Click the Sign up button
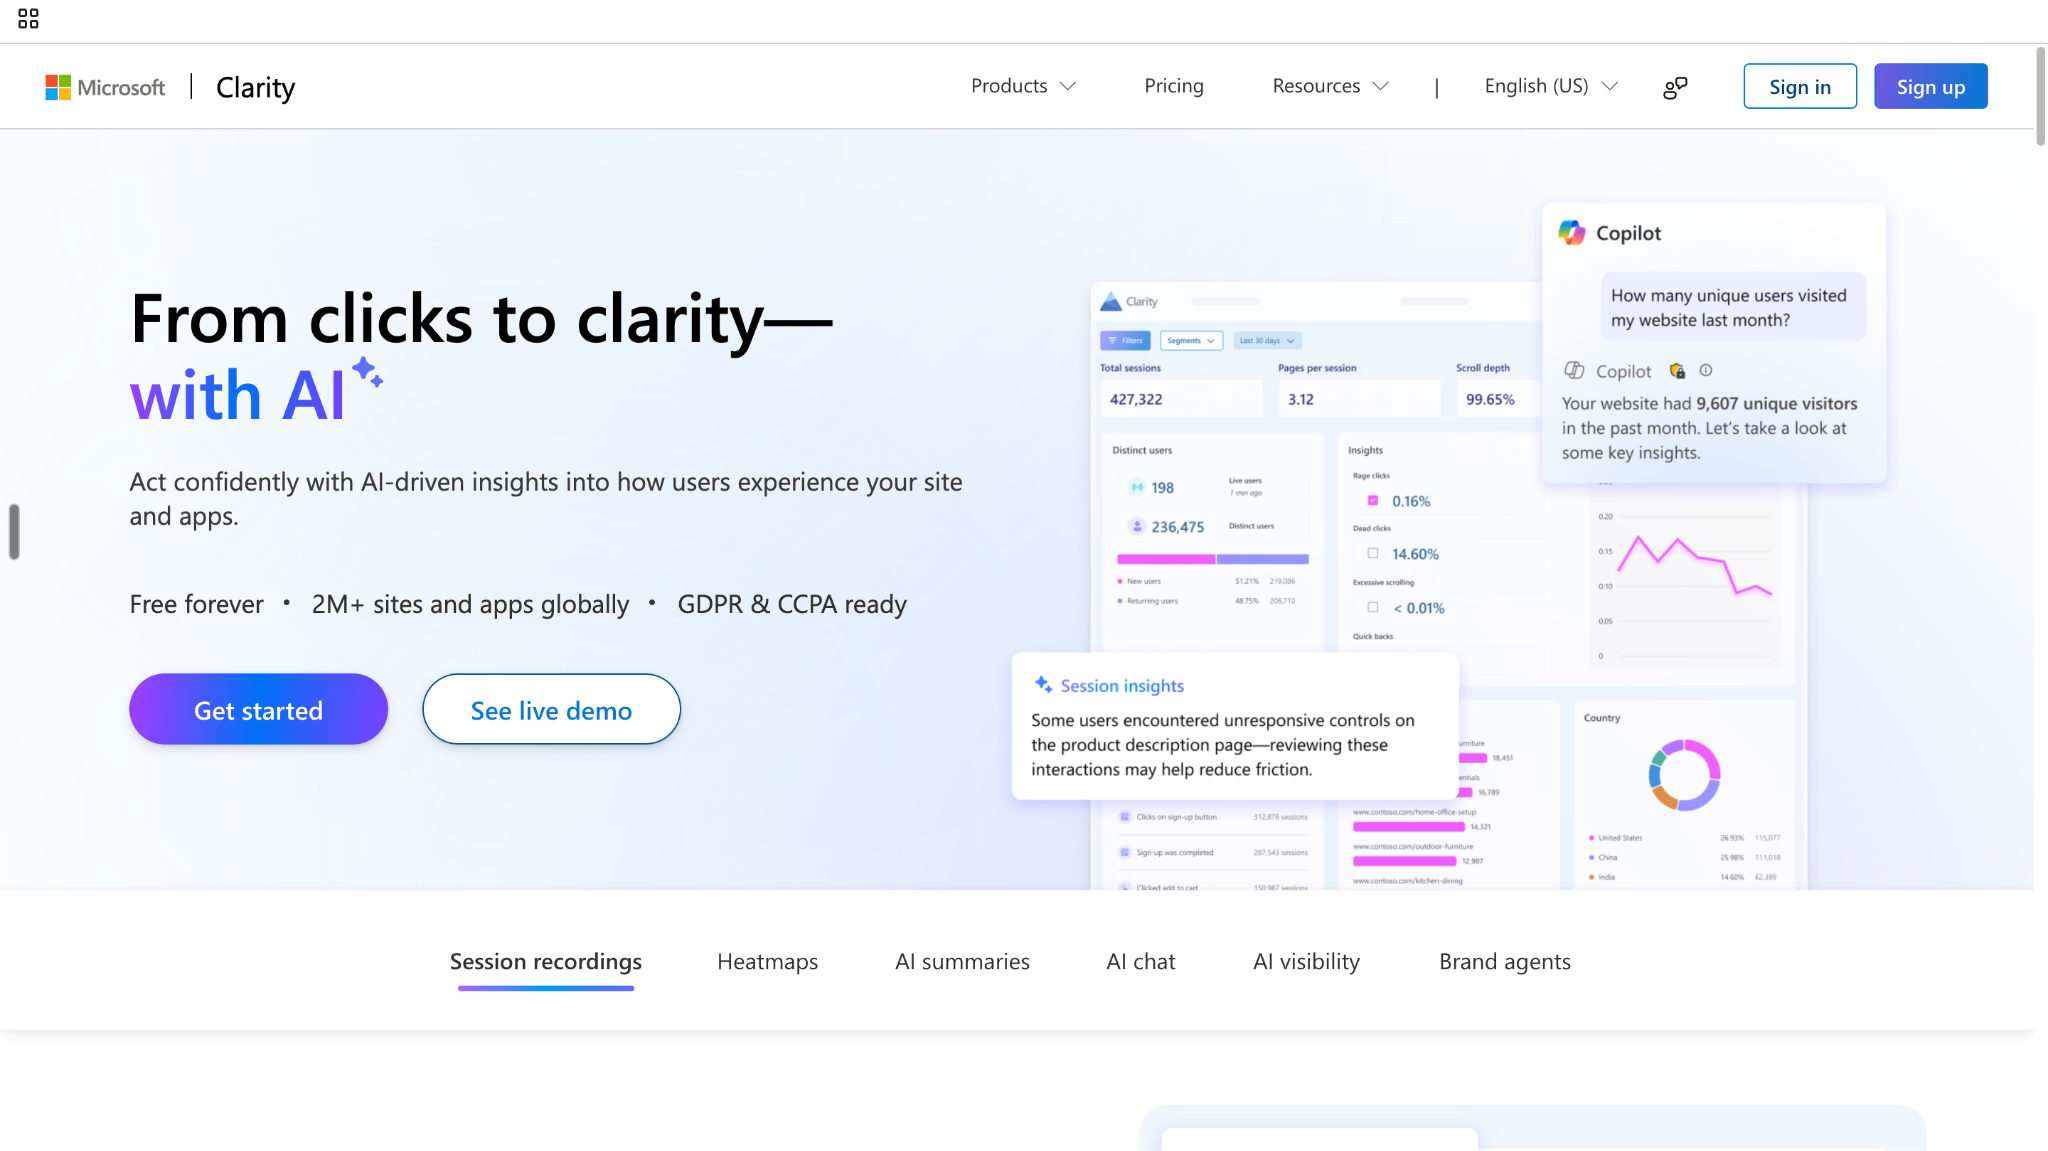The image size is (2048, 1151). (1930, 86)
